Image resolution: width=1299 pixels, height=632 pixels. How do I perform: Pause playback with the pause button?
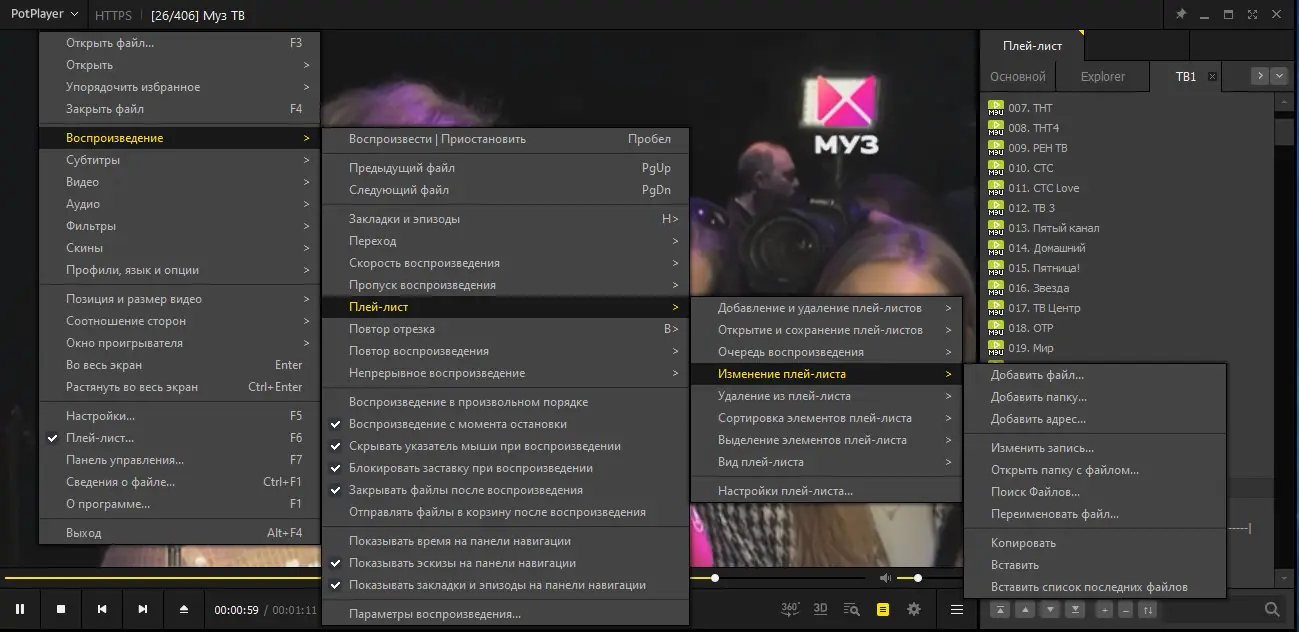click(x=20, y=608)
